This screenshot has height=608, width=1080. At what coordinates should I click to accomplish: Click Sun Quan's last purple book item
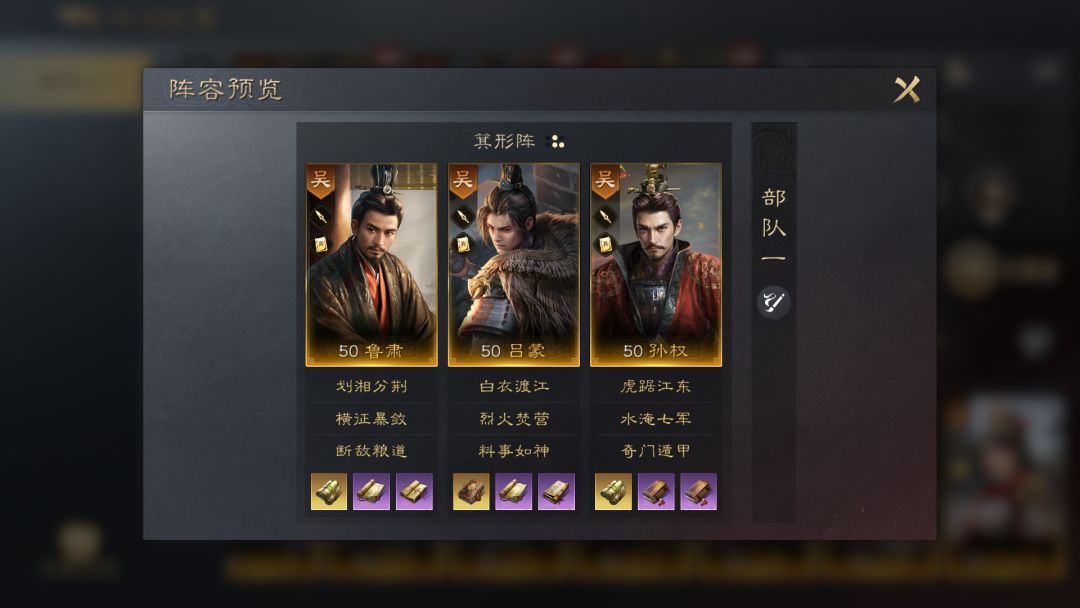point(698,492)
